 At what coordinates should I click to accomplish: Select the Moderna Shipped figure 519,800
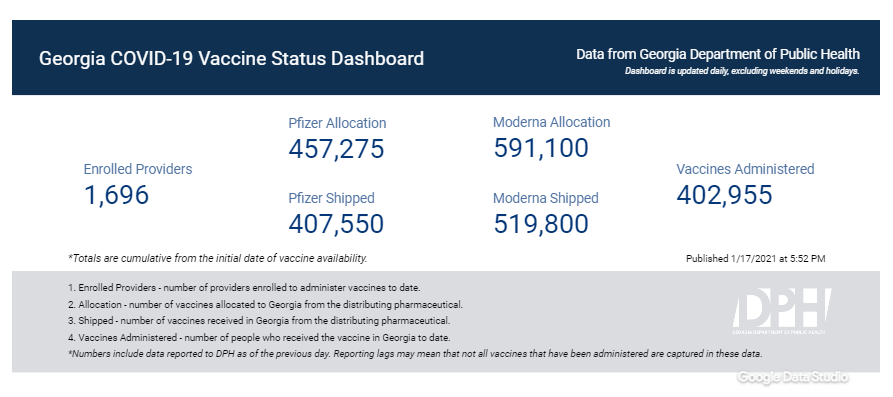pos(540,224)
